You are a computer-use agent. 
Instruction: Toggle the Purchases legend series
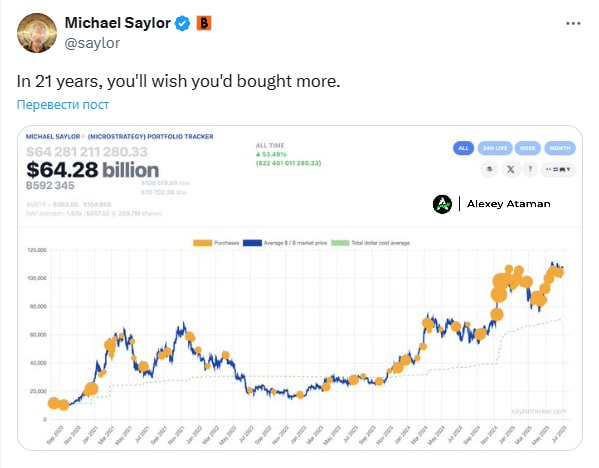coord(216,243)
